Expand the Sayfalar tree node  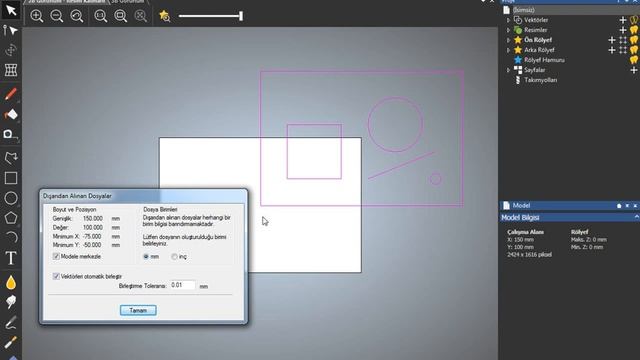pos(509,70)
